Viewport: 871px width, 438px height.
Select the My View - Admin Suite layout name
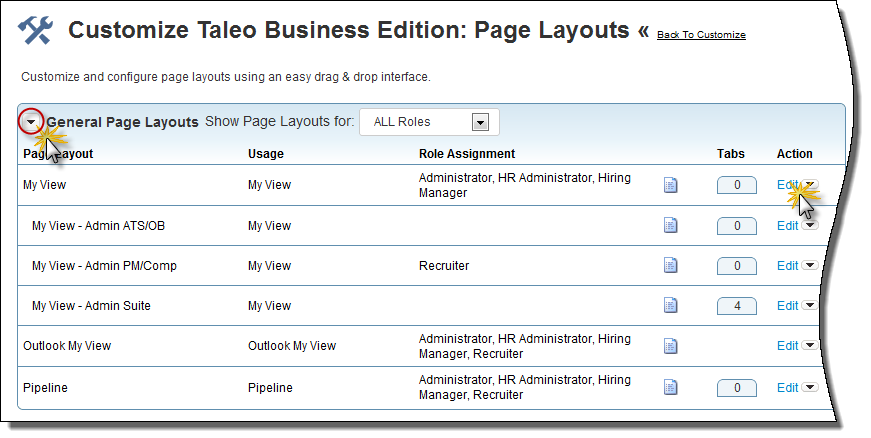tap(91, 306)
